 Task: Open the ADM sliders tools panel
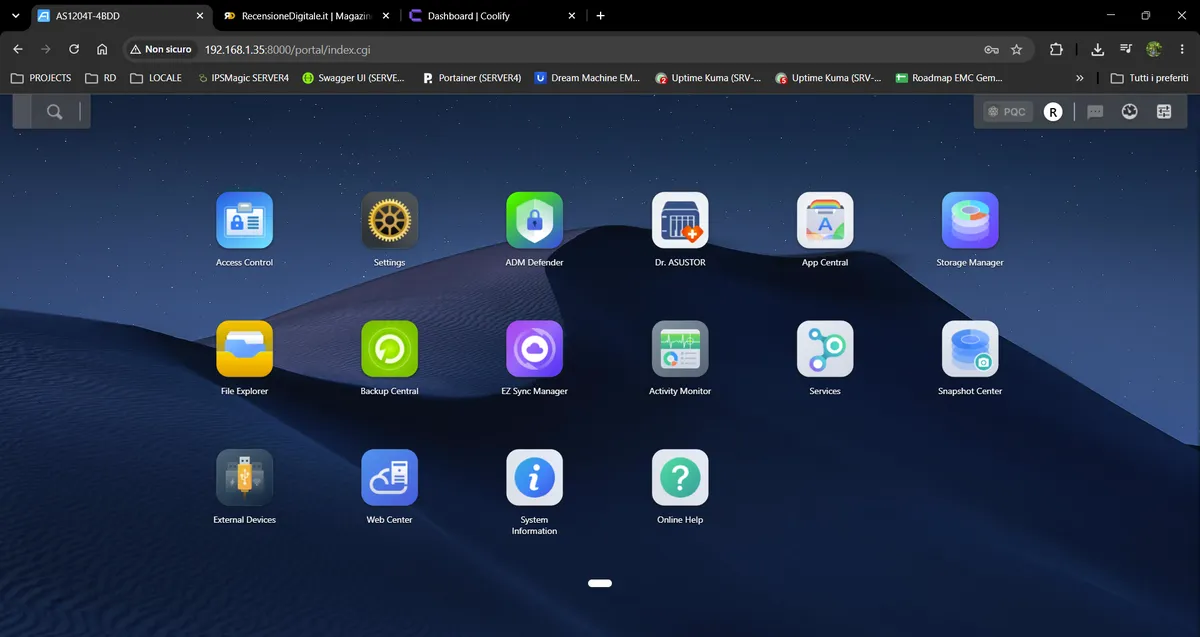click(x=1164, y=112)
